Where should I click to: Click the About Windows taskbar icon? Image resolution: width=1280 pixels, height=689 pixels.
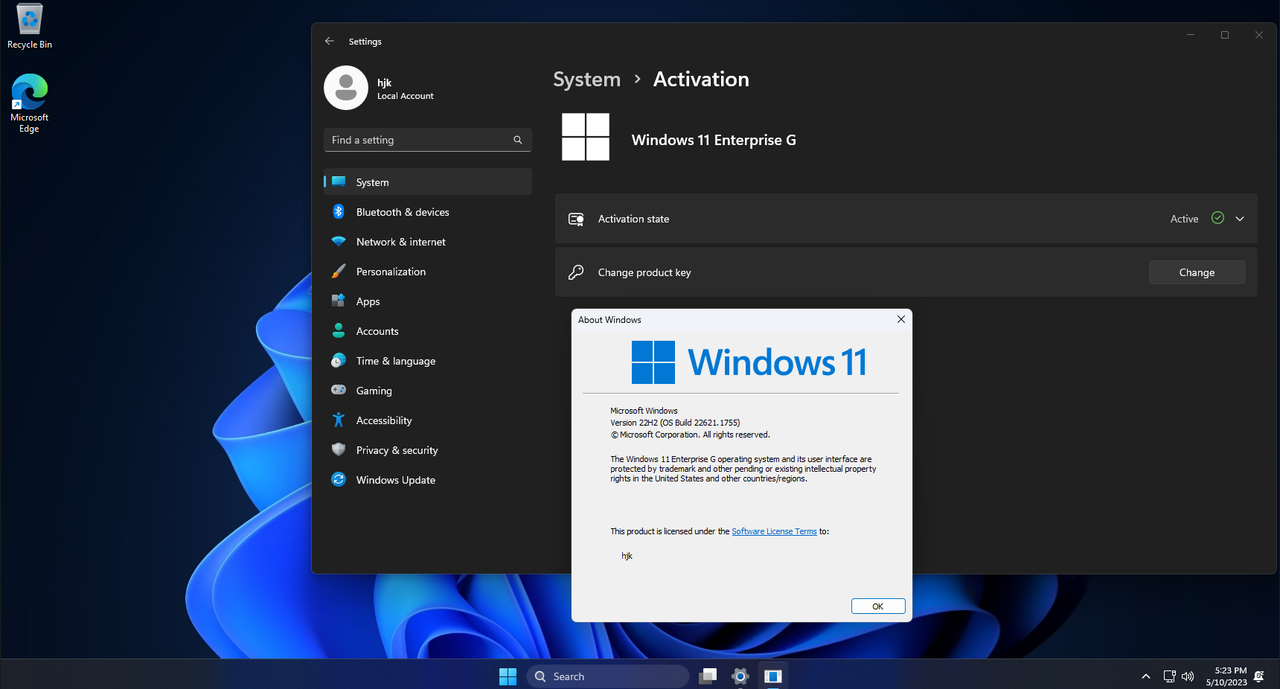point(772,676)
